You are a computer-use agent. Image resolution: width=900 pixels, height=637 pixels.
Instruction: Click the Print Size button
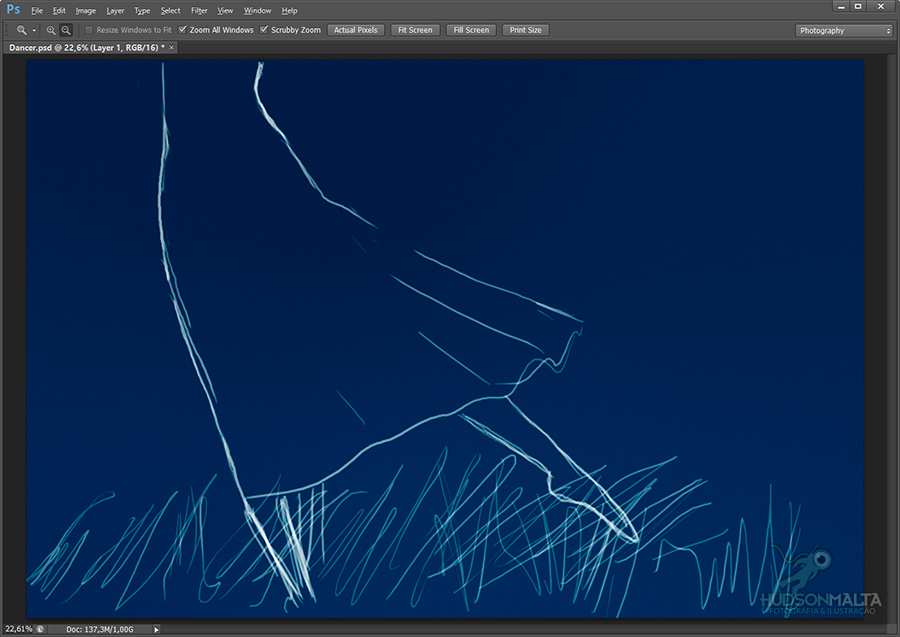click(526, 30)
